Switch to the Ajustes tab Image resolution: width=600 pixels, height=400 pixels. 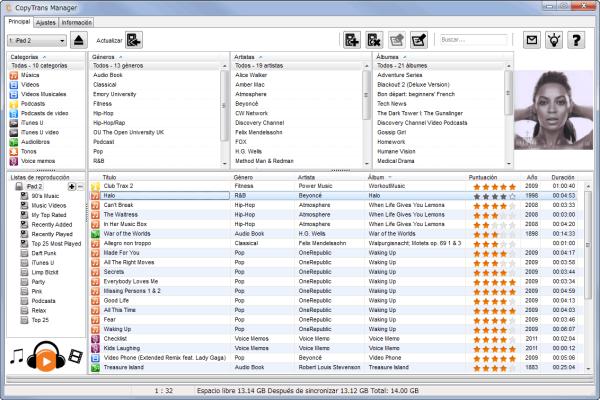click(46, 23)
